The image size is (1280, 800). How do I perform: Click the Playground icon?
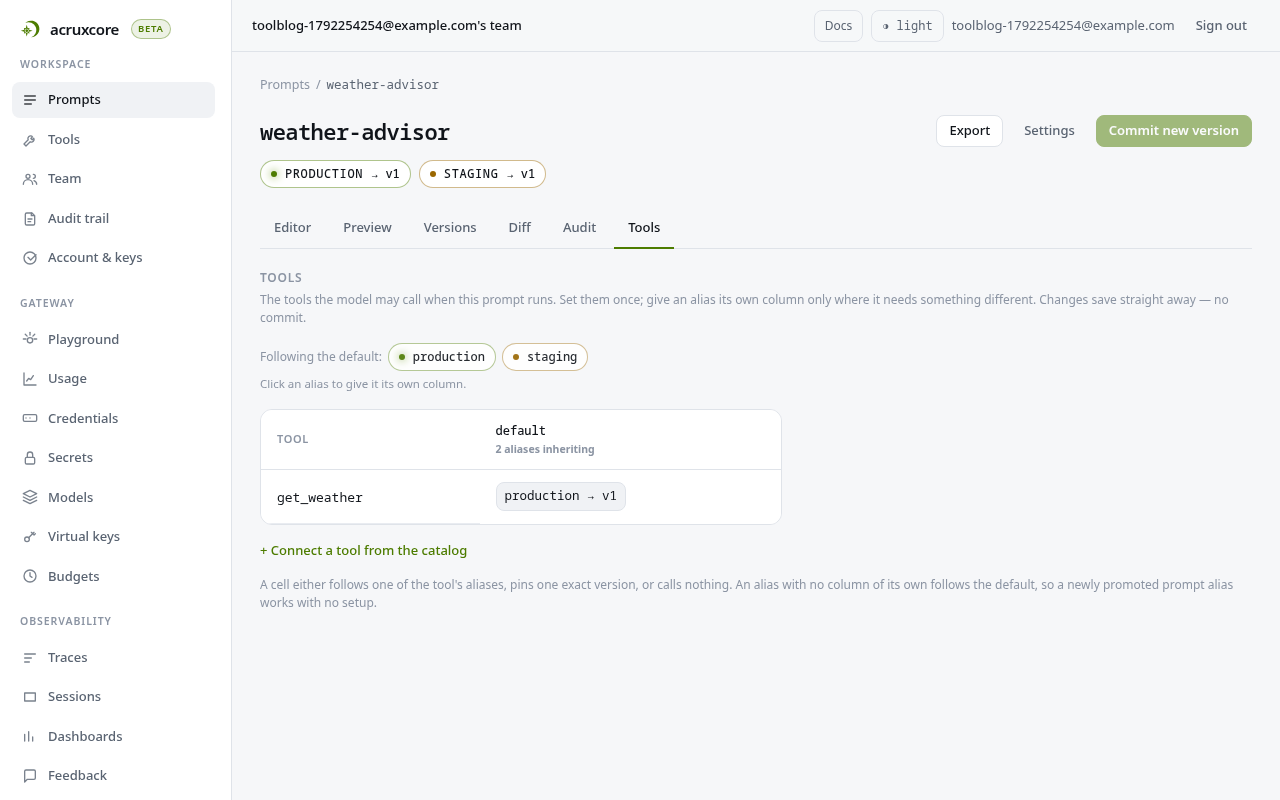click(30, 340)
